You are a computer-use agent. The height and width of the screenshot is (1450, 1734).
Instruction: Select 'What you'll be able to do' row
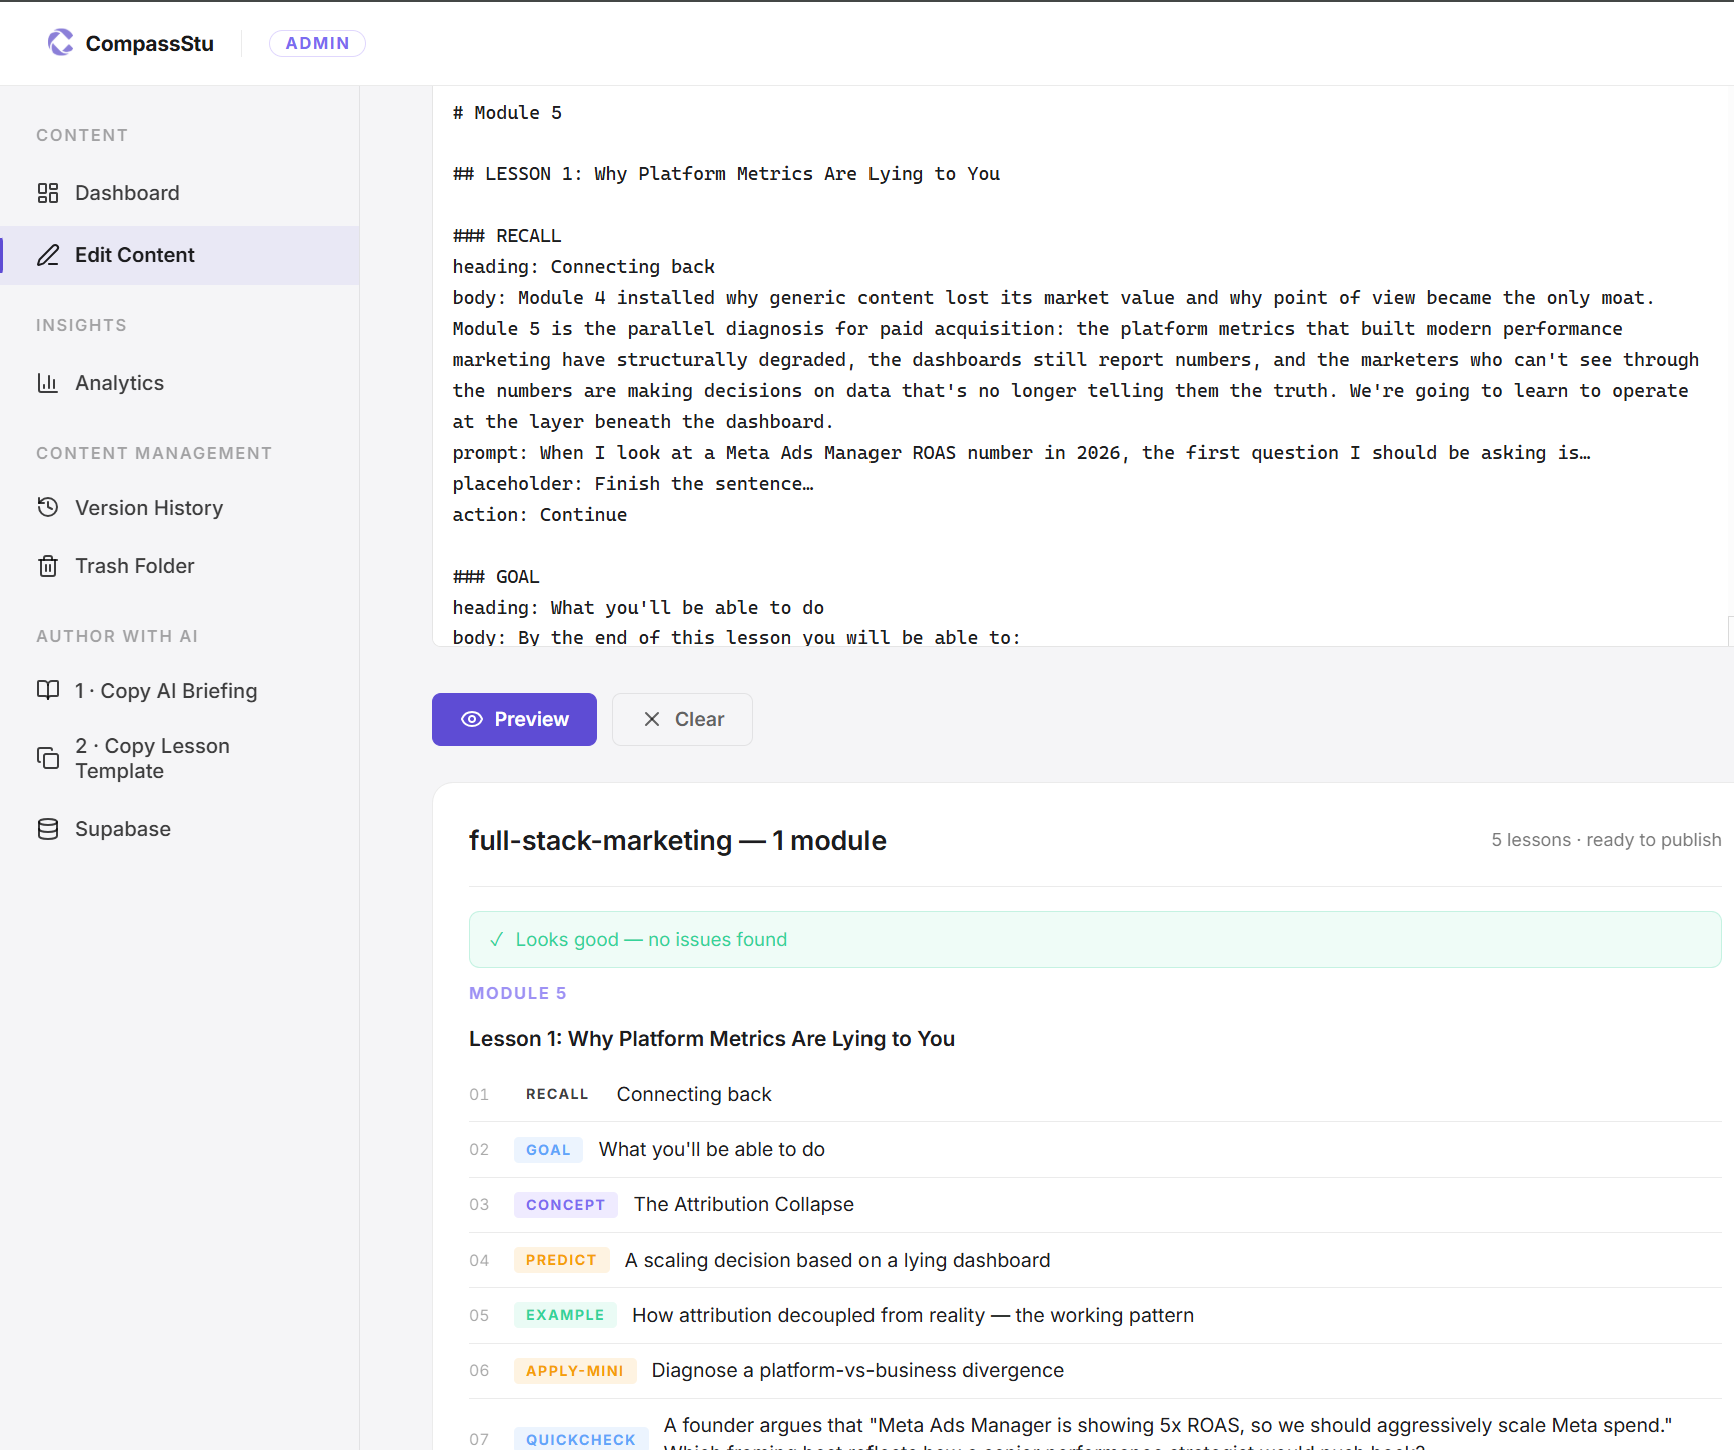tap(1095, 1150)
